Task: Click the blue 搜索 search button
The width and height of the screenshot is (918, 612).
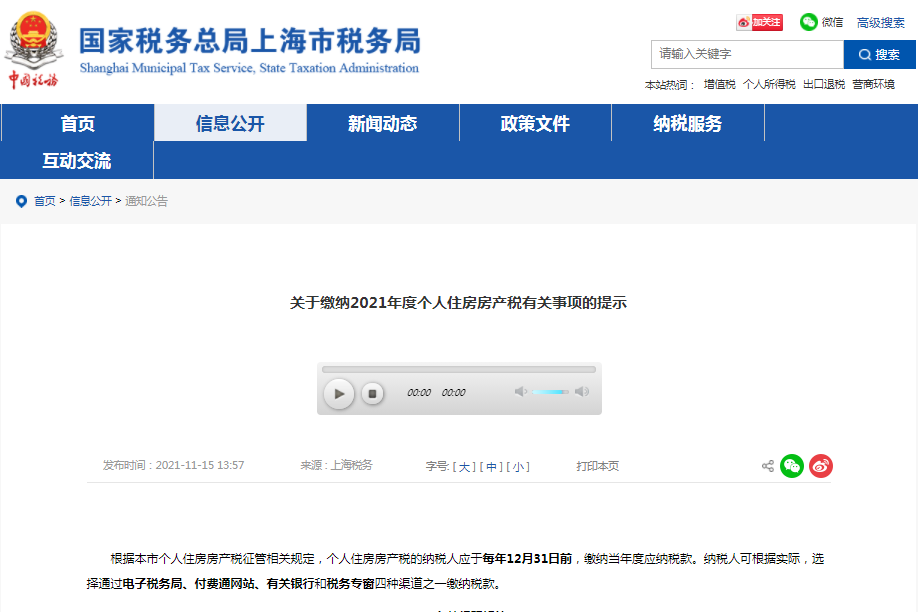Action: [879, 54]
